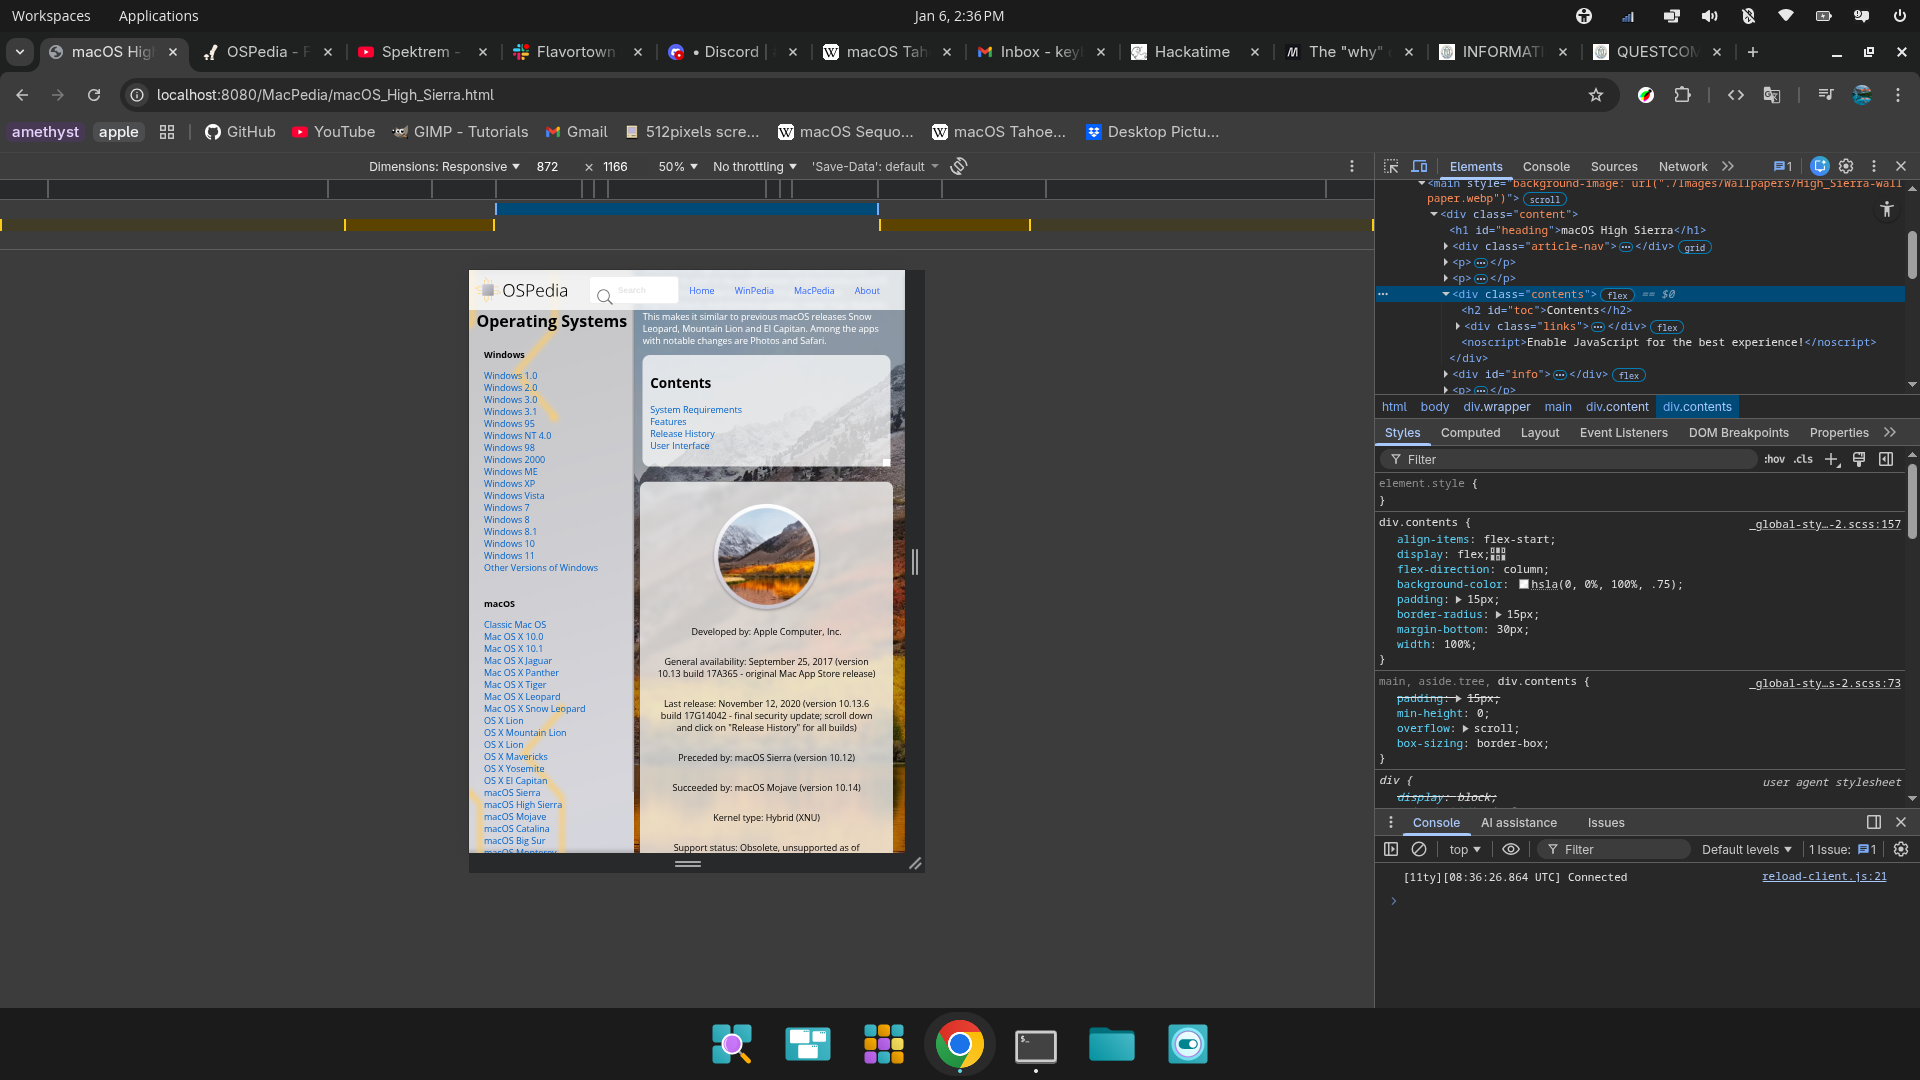Click the new style rule plus icon
The image size is (1920, 1080).
pos(1831,459)
